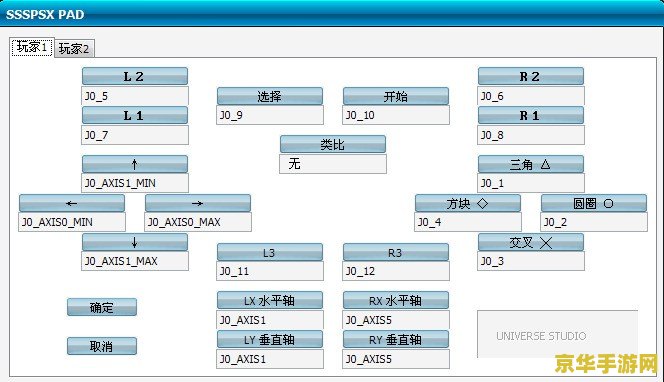Select the J0_4 field under 方块
The height and width of the screenshot is (382, 664).
(x=468, y=222)
